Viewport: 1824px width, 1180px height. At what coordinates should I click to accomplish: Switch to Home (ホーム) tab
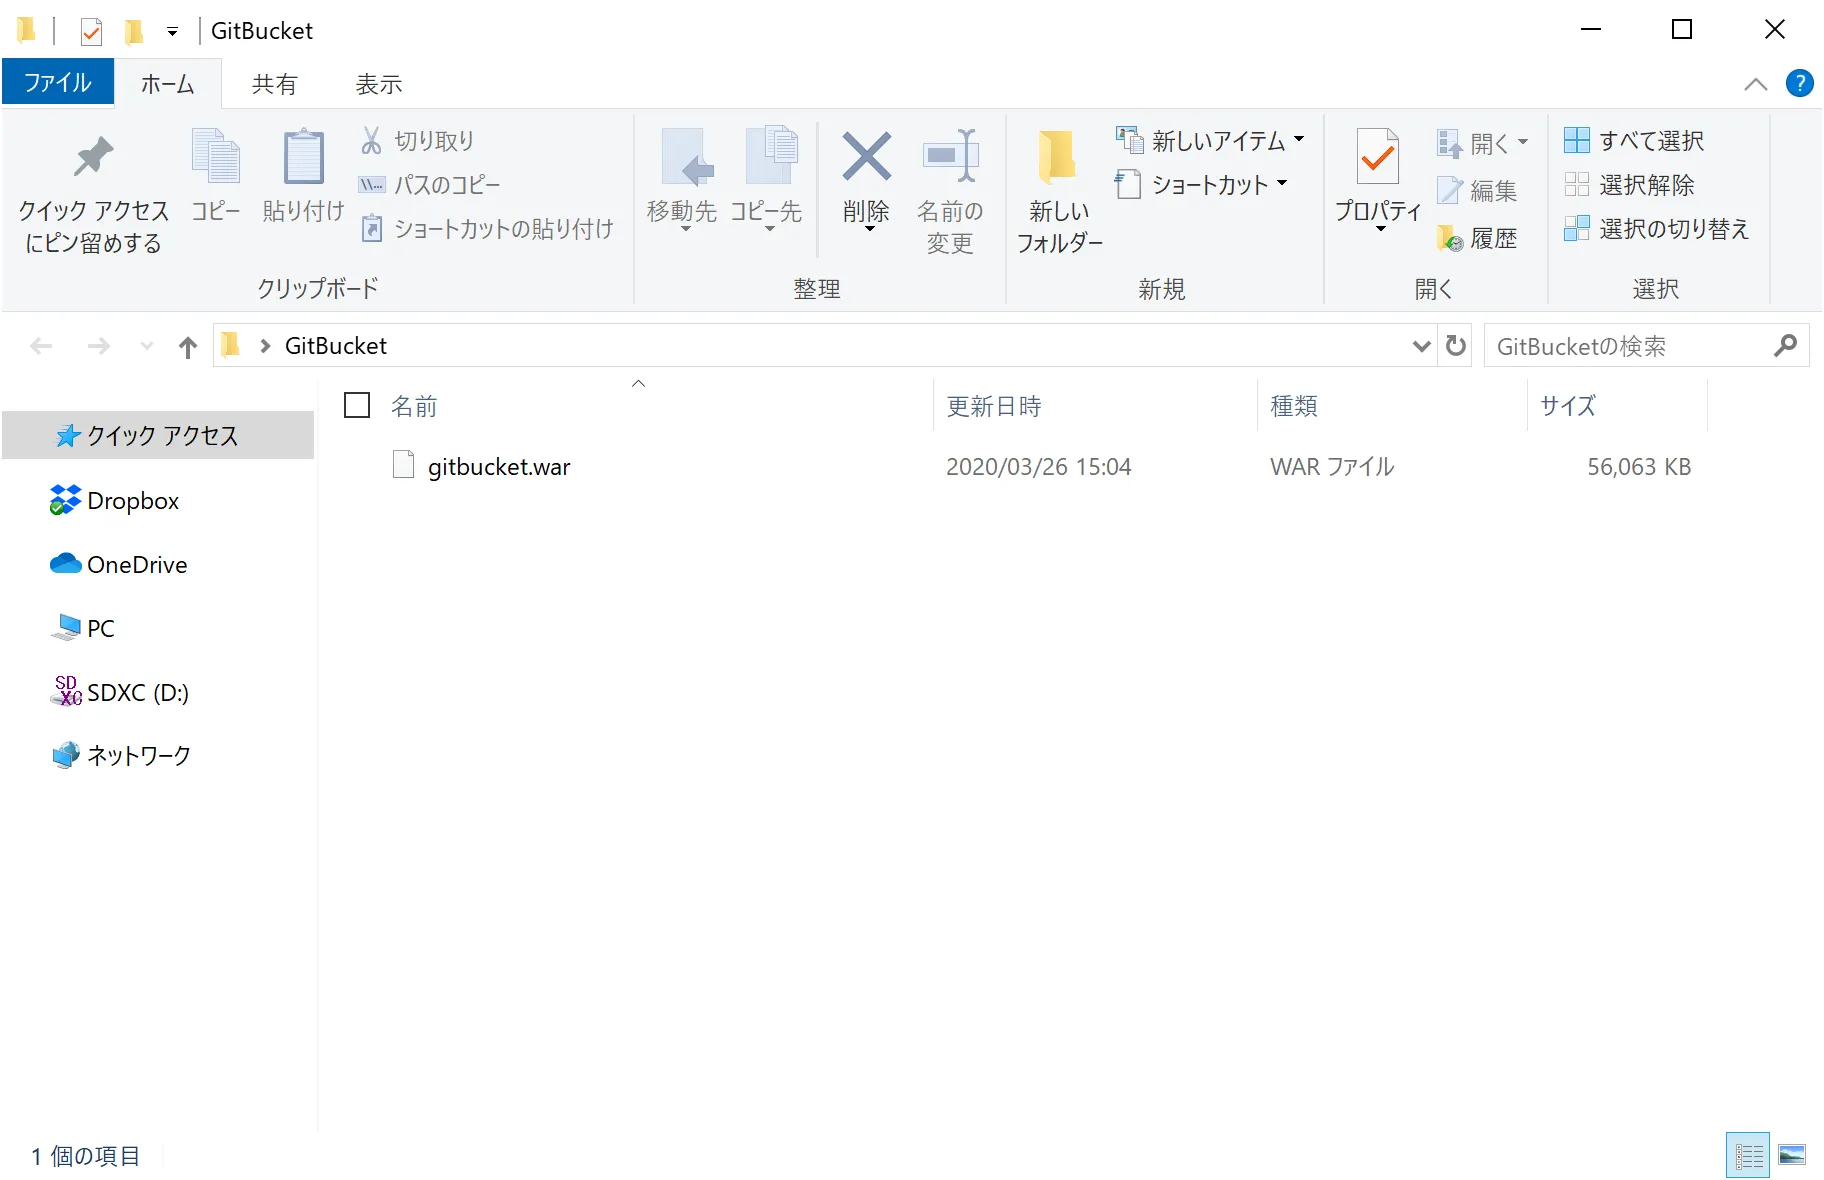tap(167, 84)
